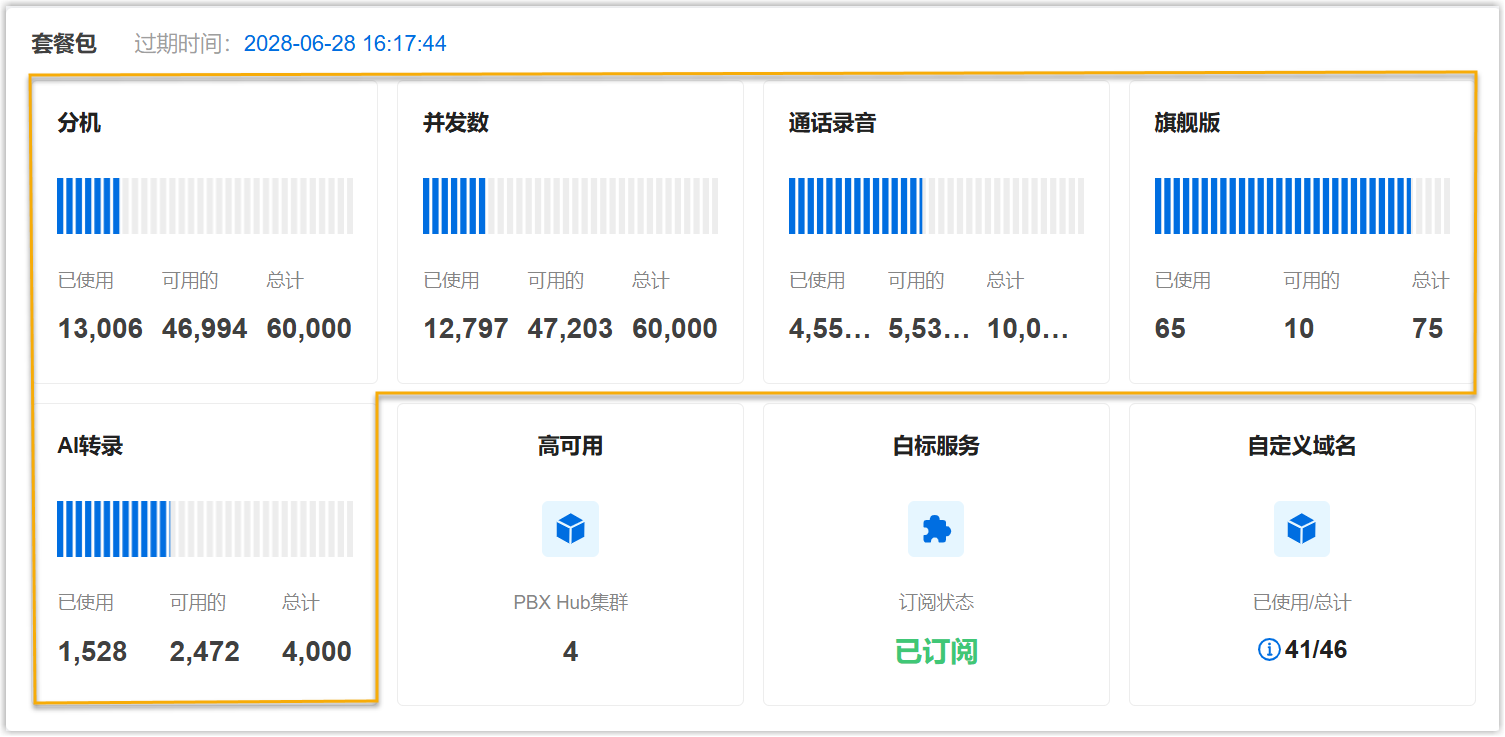Click the puzzle icon under 白标服务

936,529
